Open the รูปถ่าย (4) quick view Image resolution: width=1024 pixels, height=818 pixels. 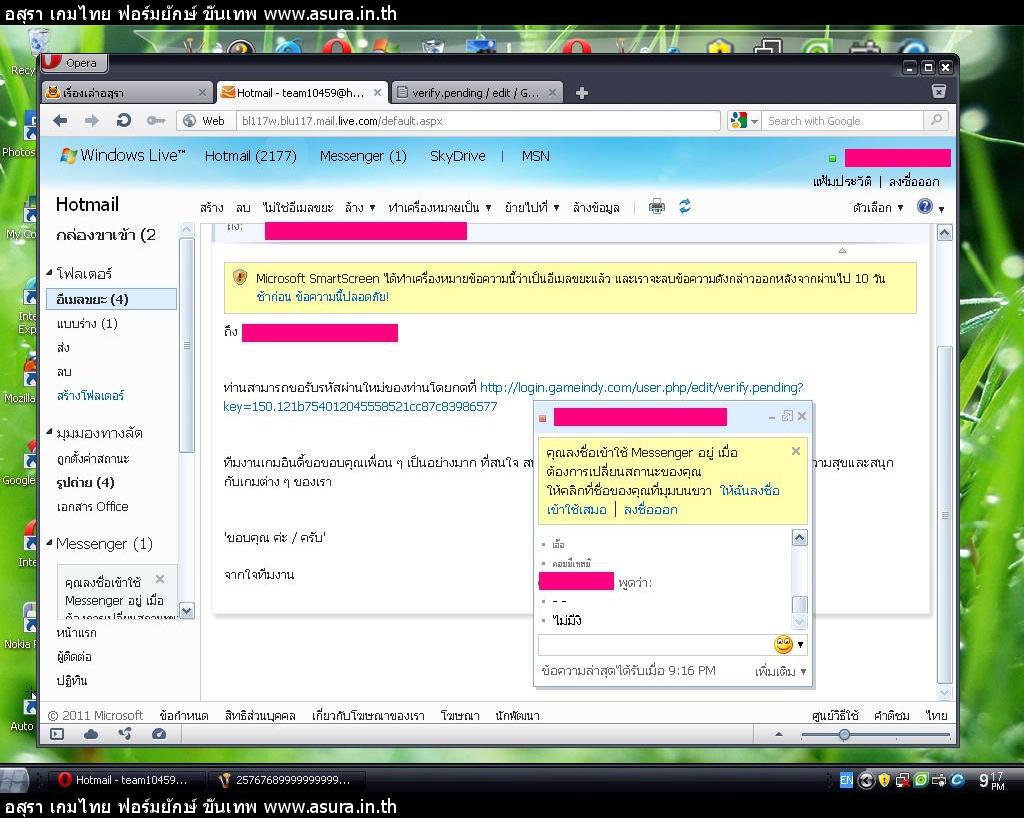[85, 482]
